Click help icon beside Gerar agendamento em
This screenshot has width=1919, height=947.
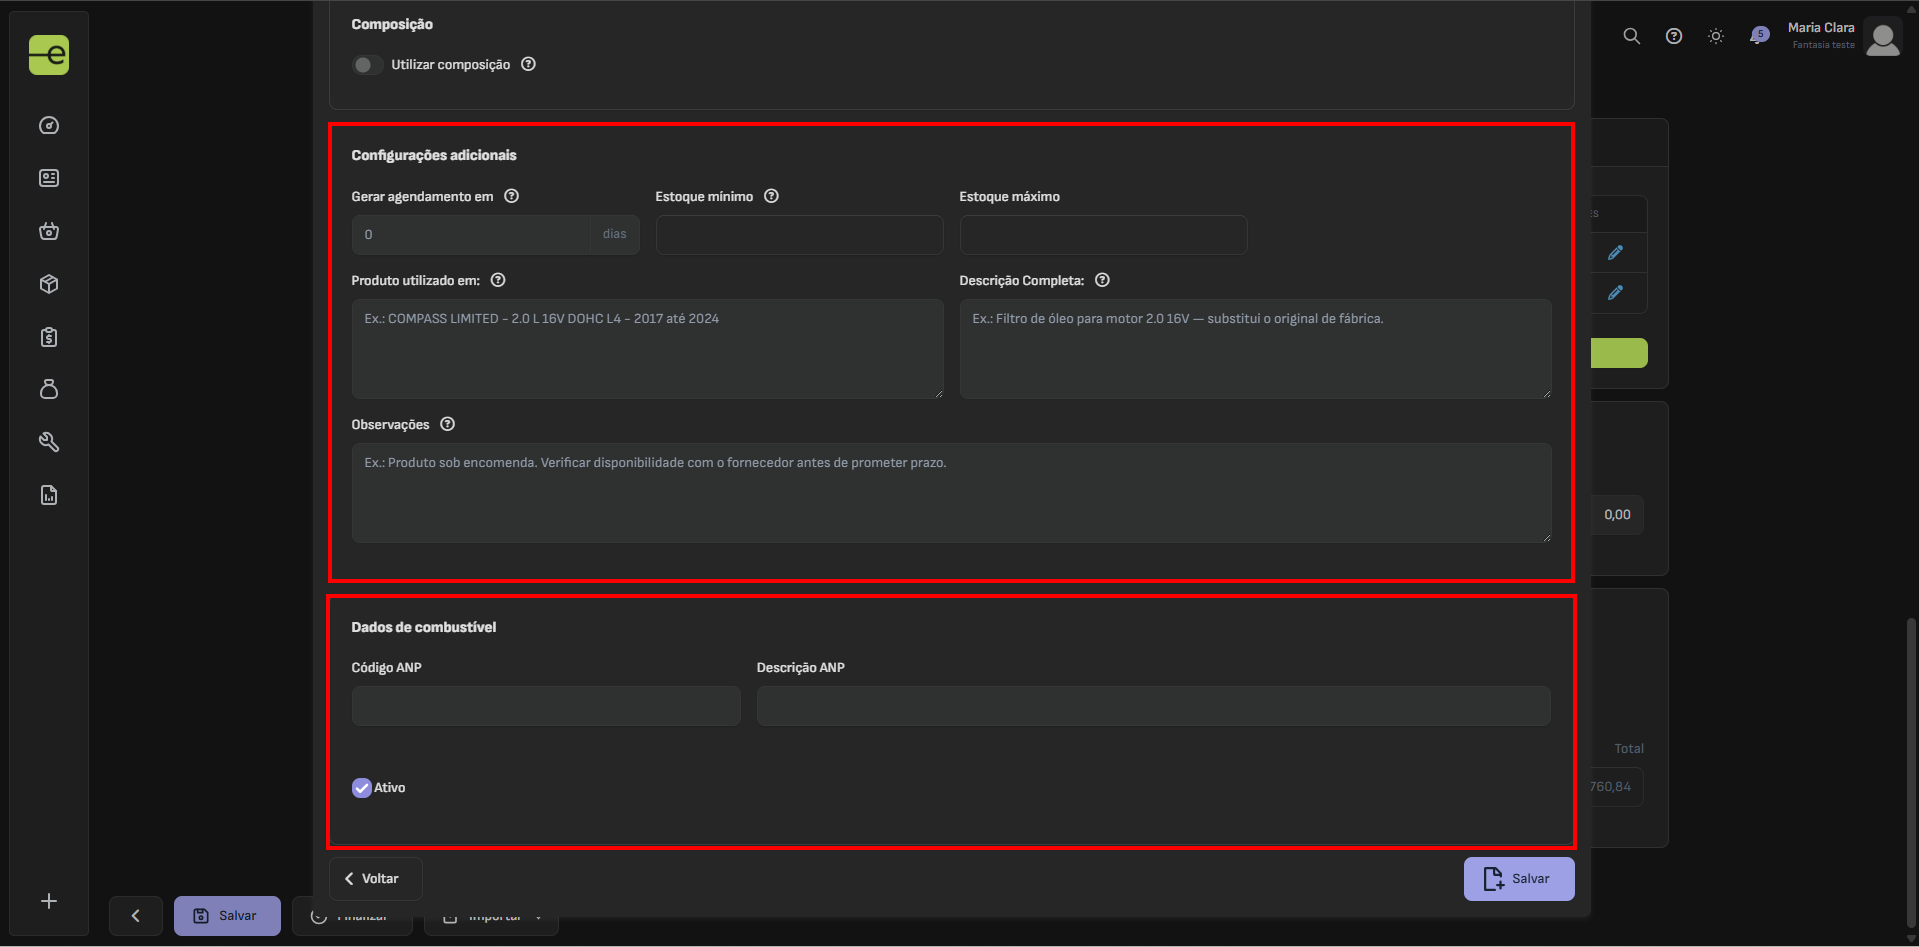coord(512,196)
